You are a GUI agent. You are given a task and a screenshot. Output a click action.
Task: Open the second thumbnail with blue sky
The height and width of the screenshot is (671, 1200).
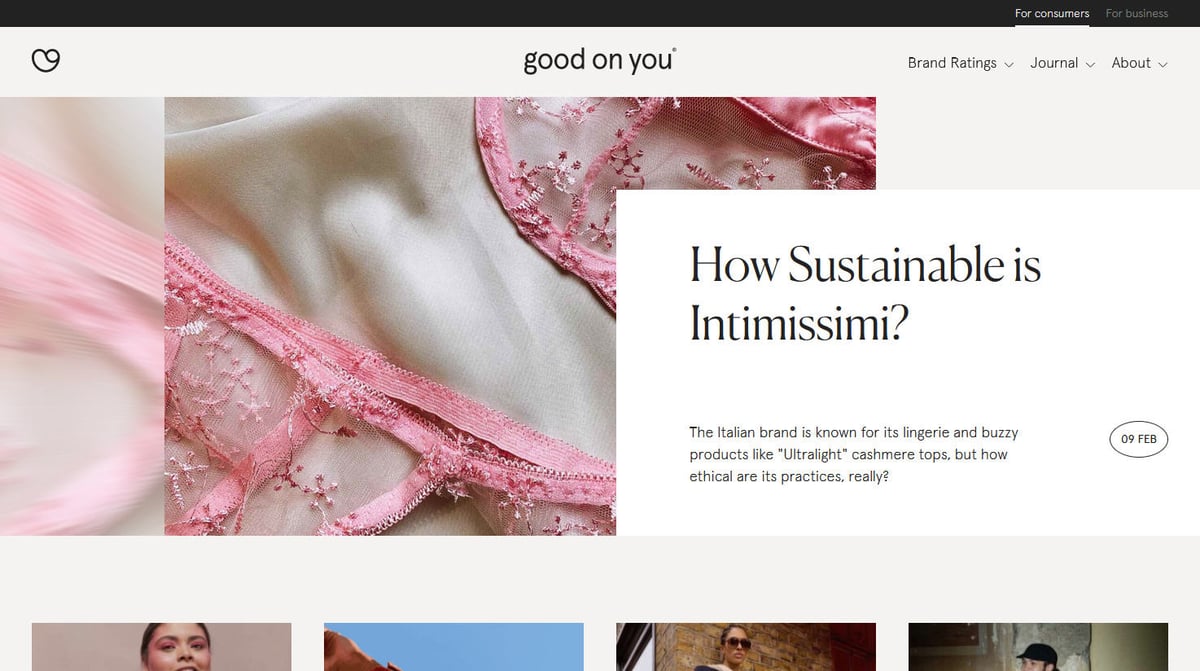(453, 647)
